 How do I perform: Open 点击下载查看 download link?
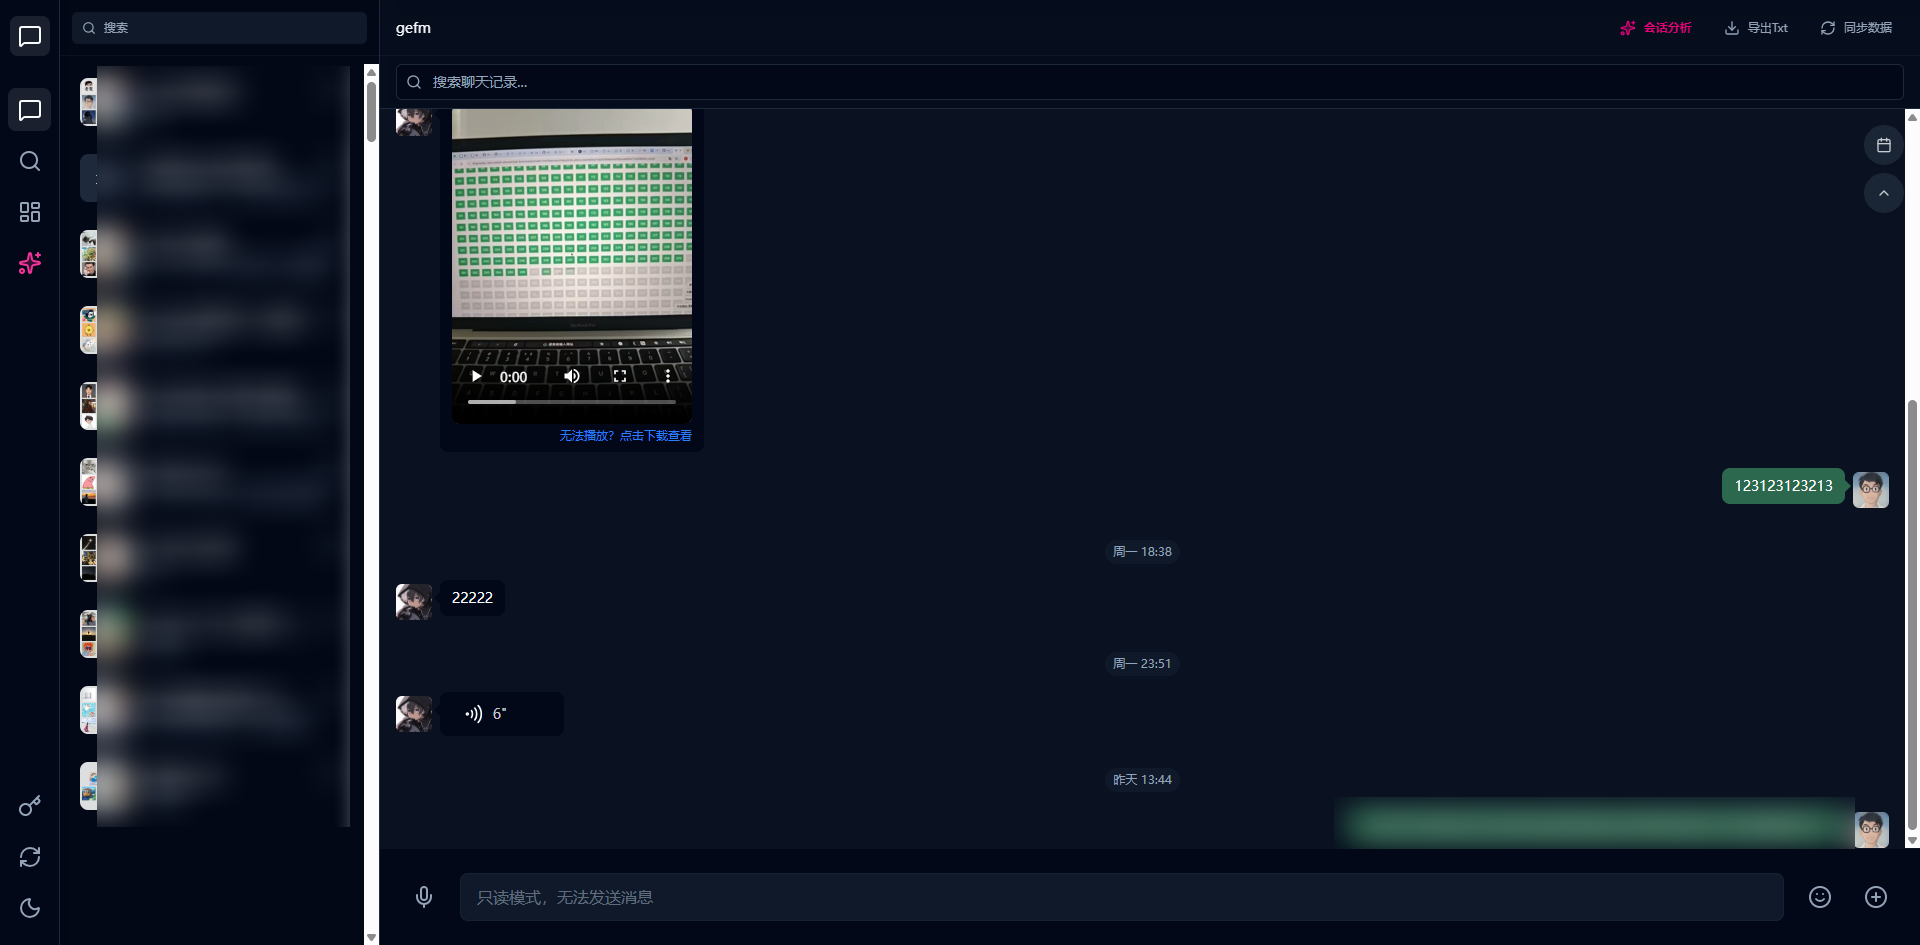coord(655,435)
